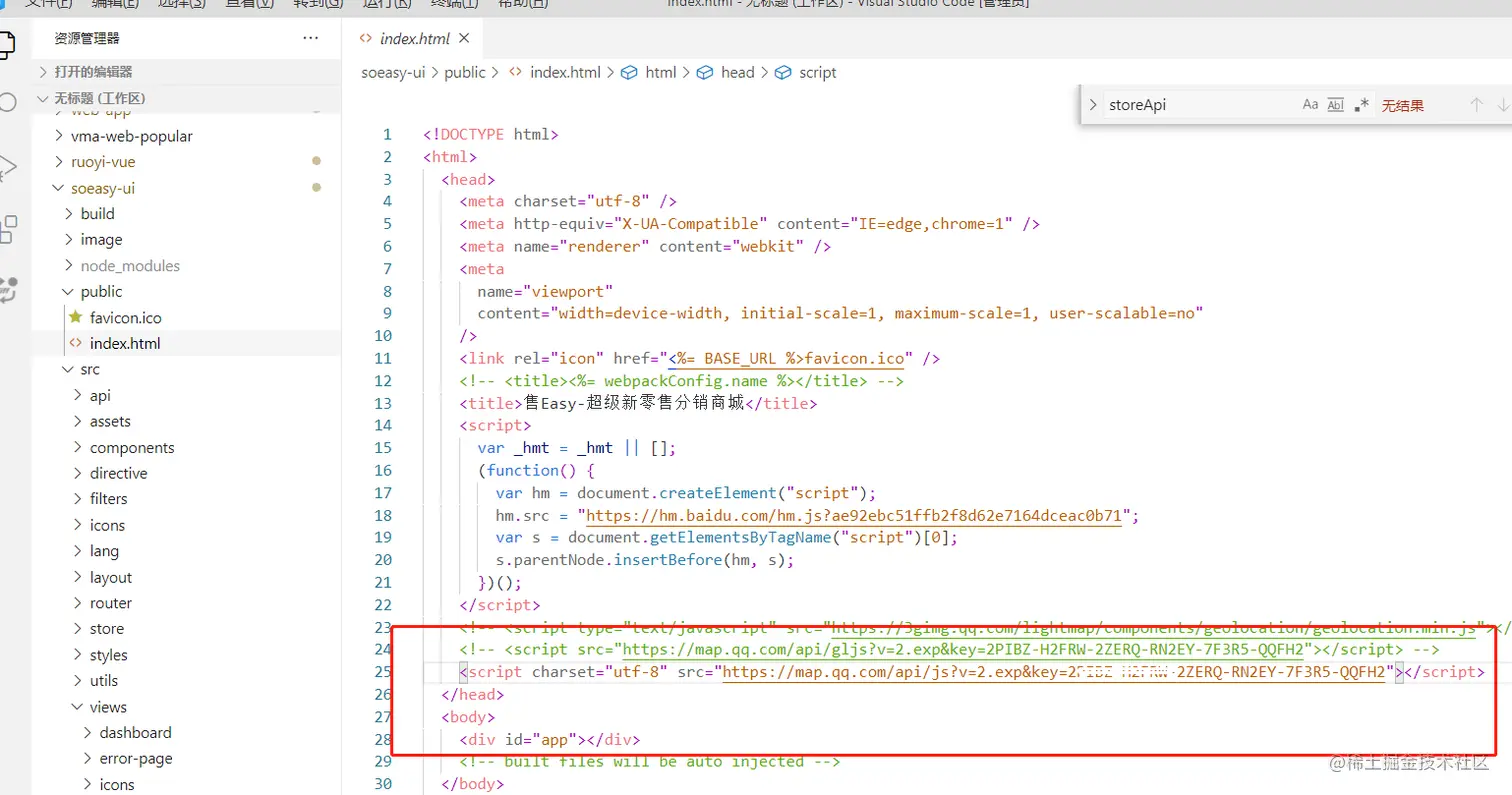Click line number 14 in the gutter
The image size is (1512, 795).
pyautogui.click(x=384, y=426)
